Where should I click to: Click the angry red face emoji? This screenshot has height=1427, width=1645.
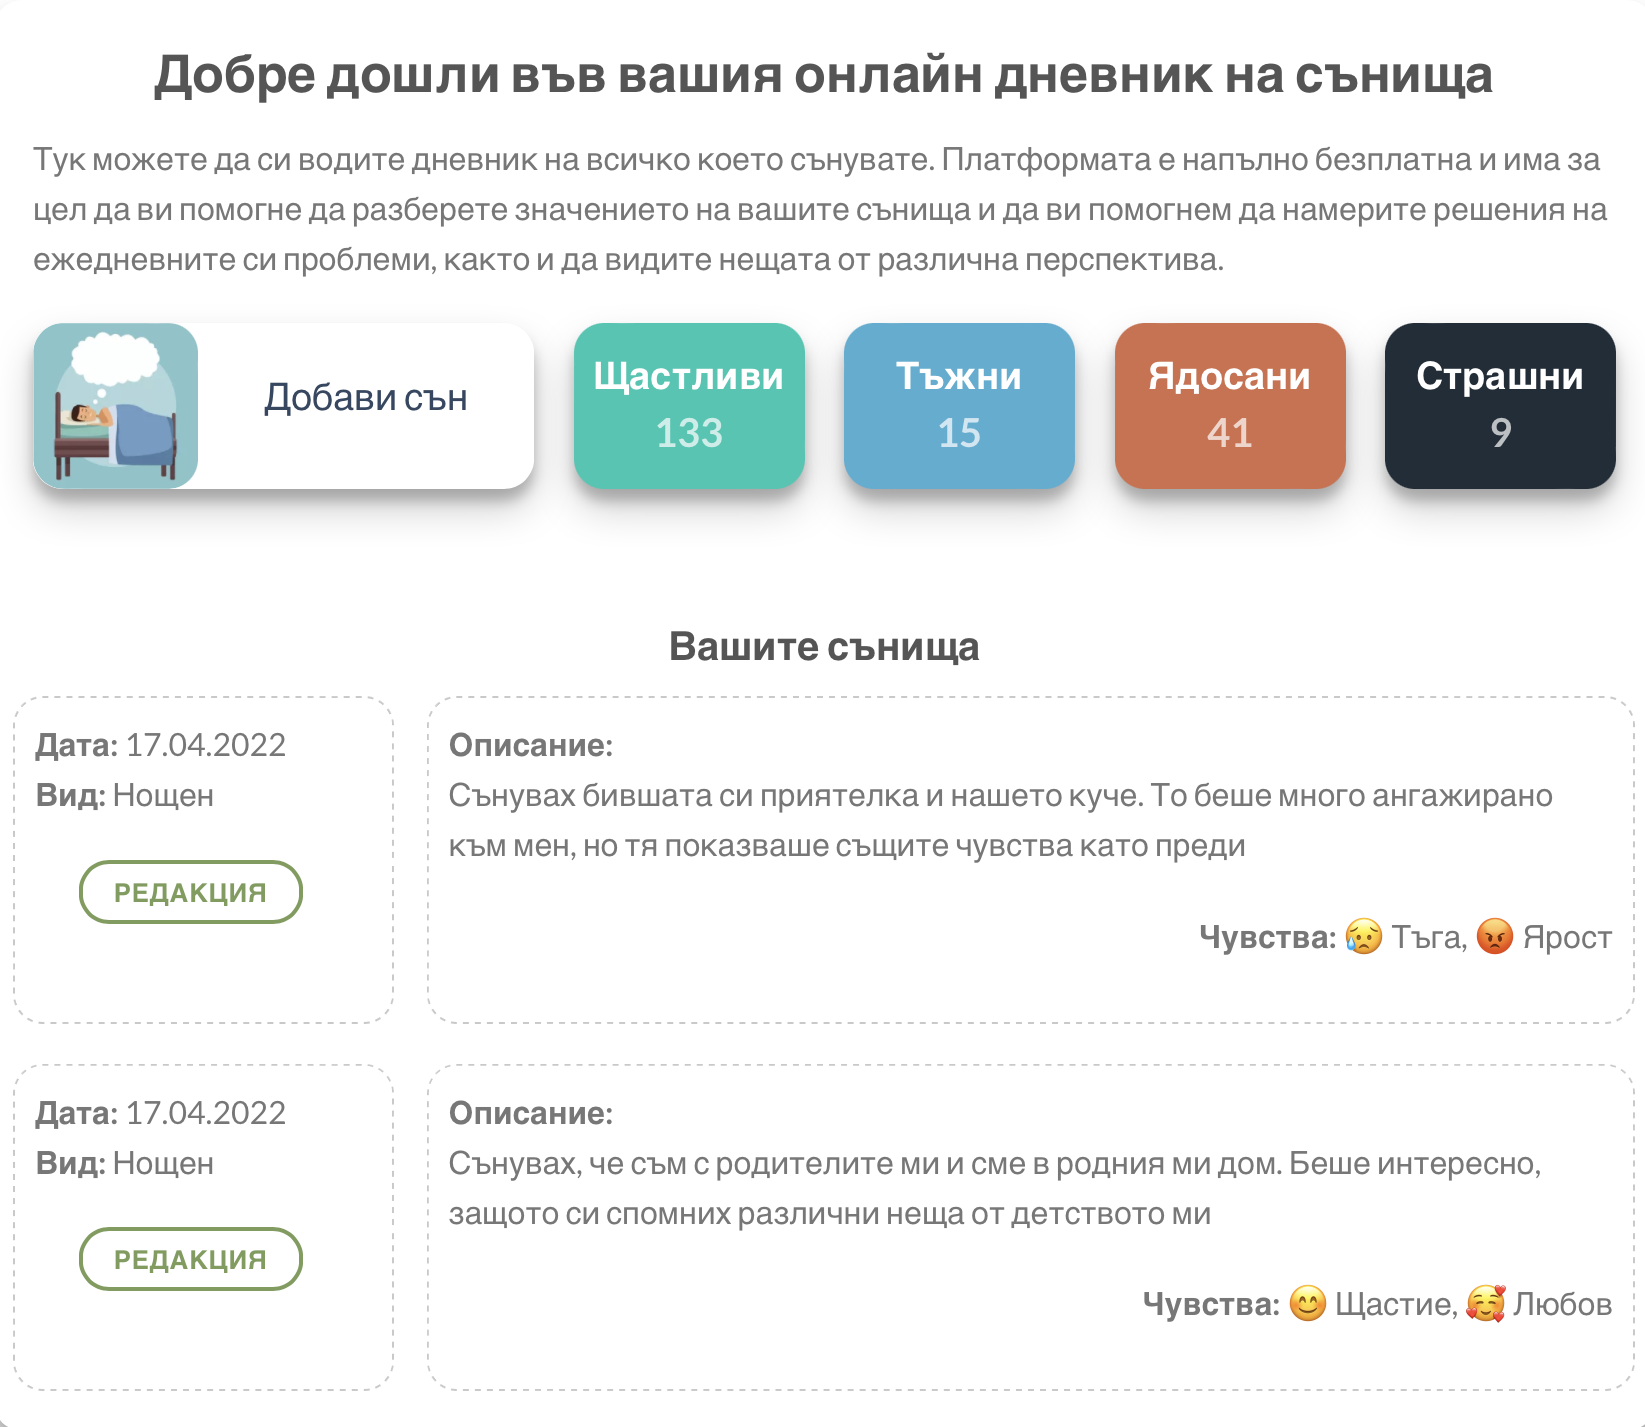pyautogui.click(x=1494, y=937)
